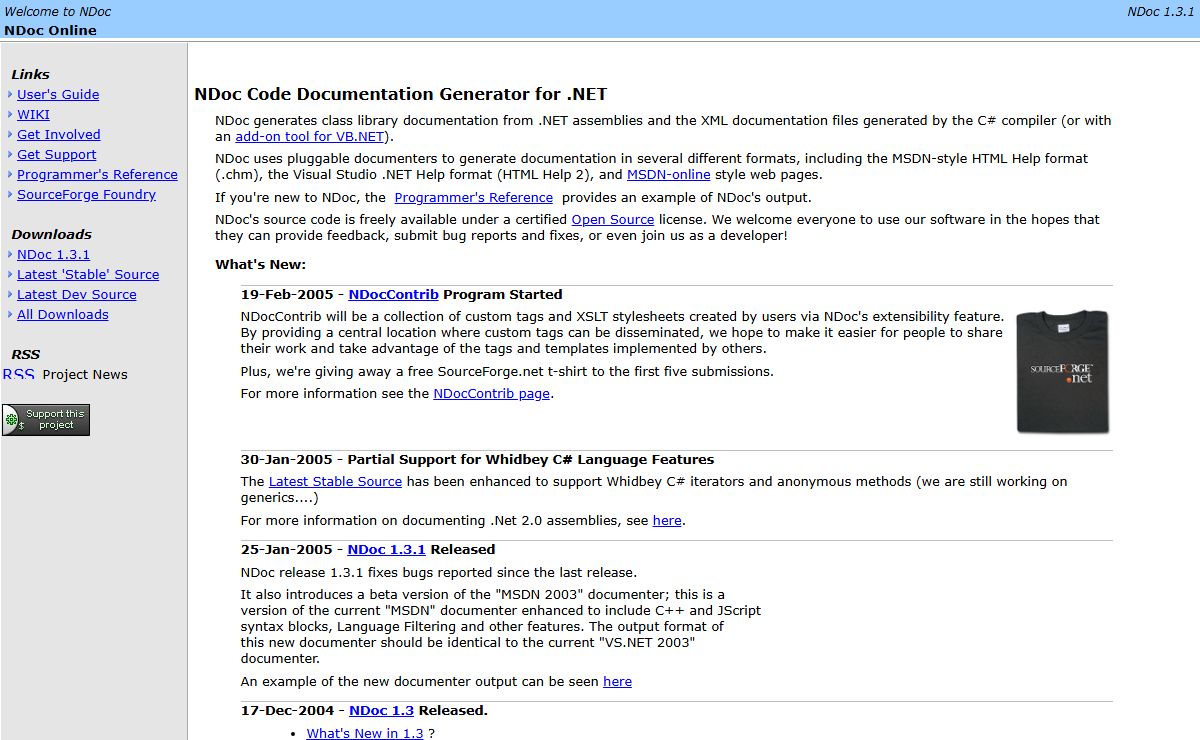
Task: Click the Support this project badge
Action: 46,420
